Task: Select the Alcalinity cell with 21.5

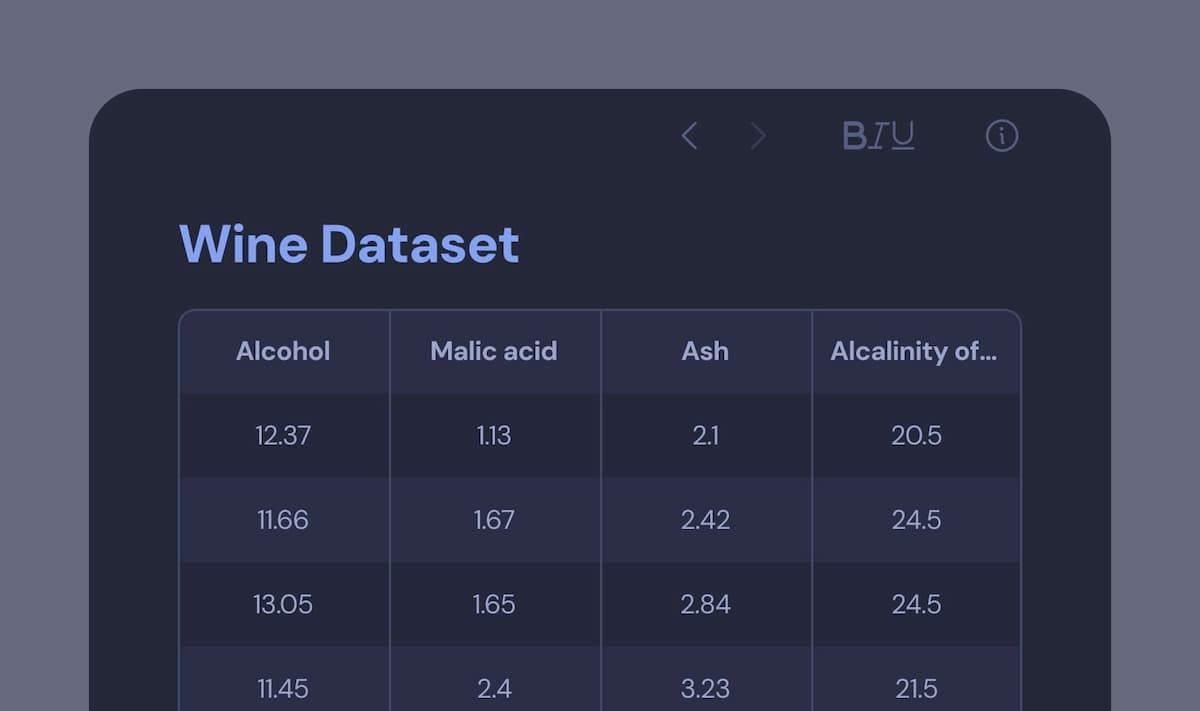Action: click(x=916, y=688)
